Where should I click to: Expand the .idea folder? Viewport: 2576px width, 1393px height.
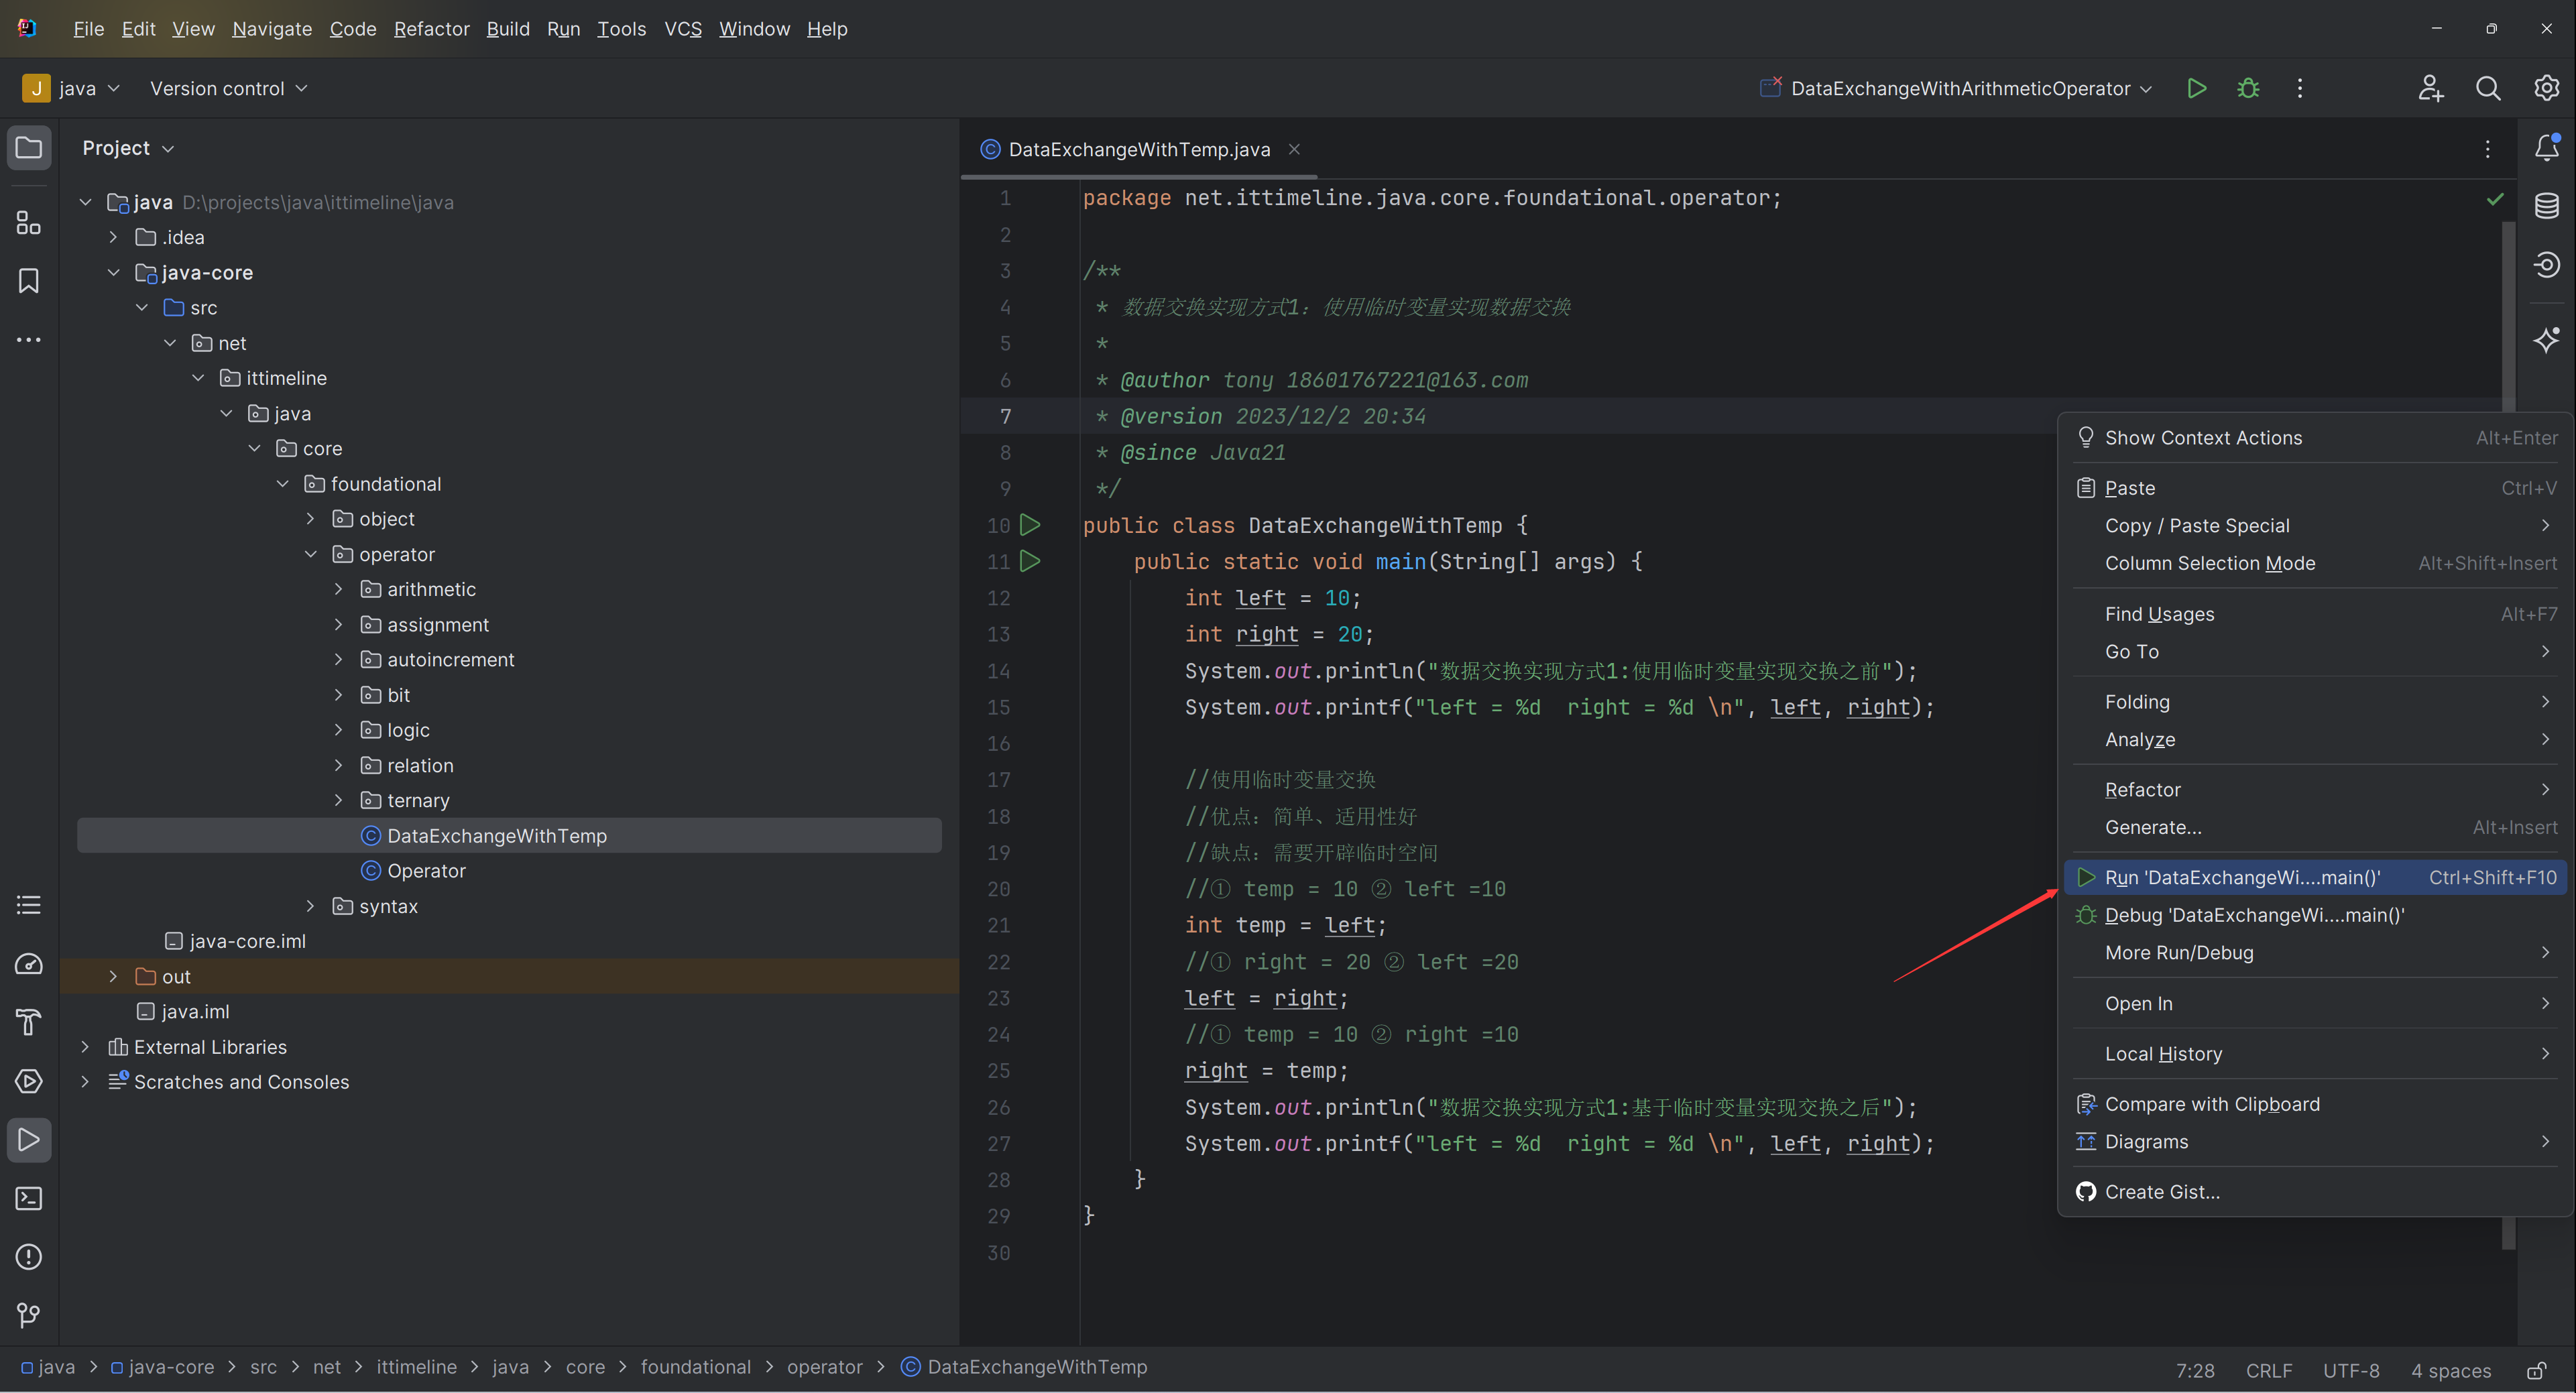pos(113,237)
